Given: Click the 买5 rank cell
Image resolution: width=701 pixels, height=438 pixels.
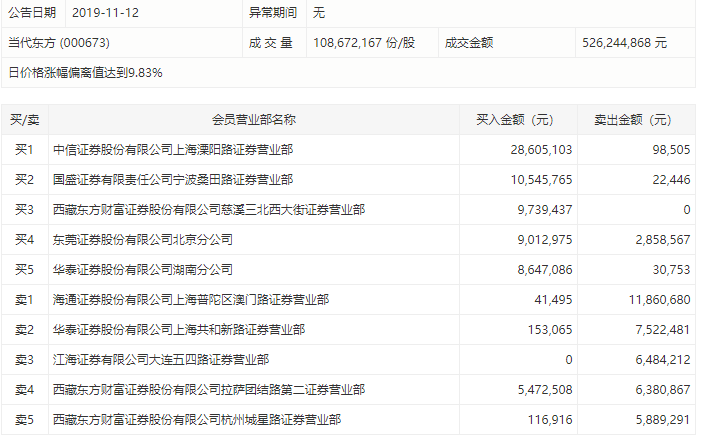Looking at the screenshot, I should click(x=24, y=270).
